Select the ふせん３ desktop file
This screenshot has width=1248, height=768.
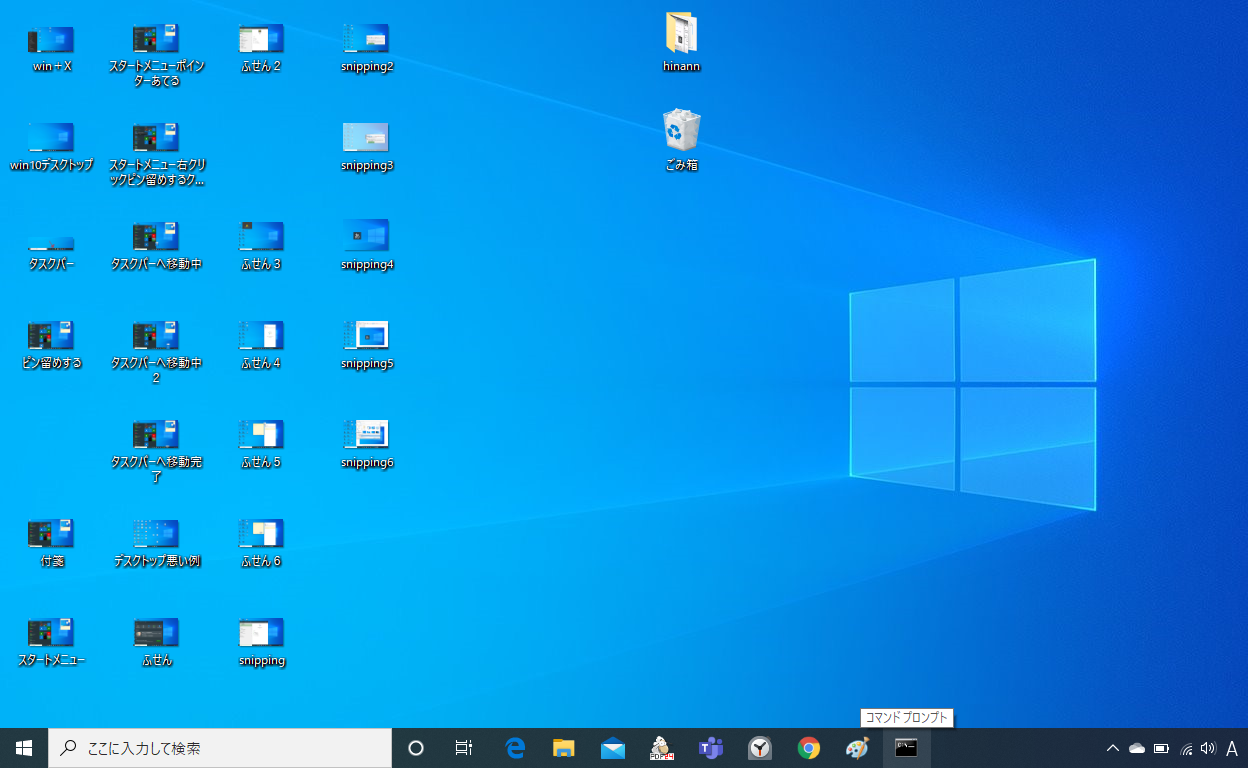(261, 247)
